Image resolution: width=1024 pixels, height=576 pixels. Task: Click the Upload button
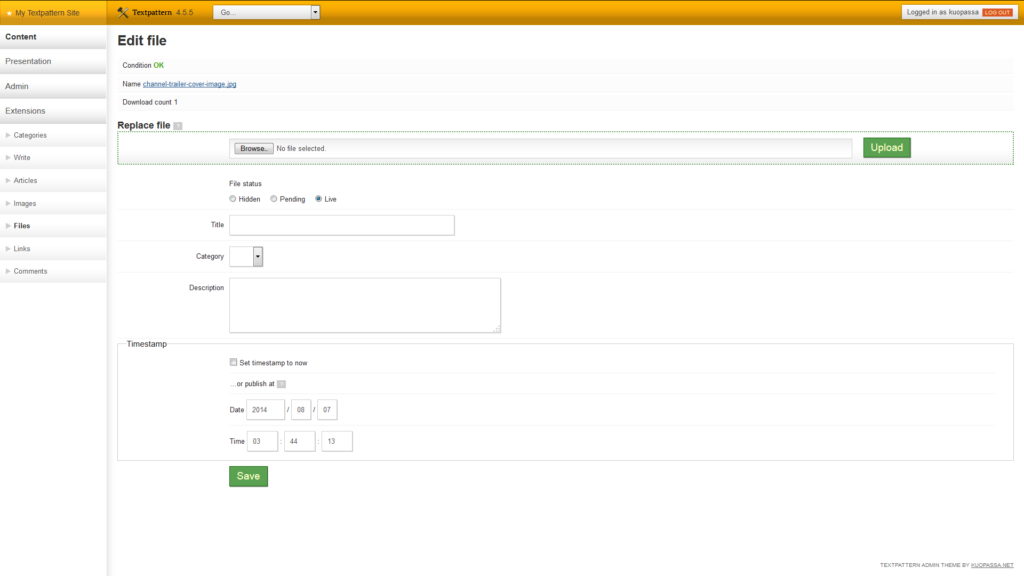pos(886,147)
